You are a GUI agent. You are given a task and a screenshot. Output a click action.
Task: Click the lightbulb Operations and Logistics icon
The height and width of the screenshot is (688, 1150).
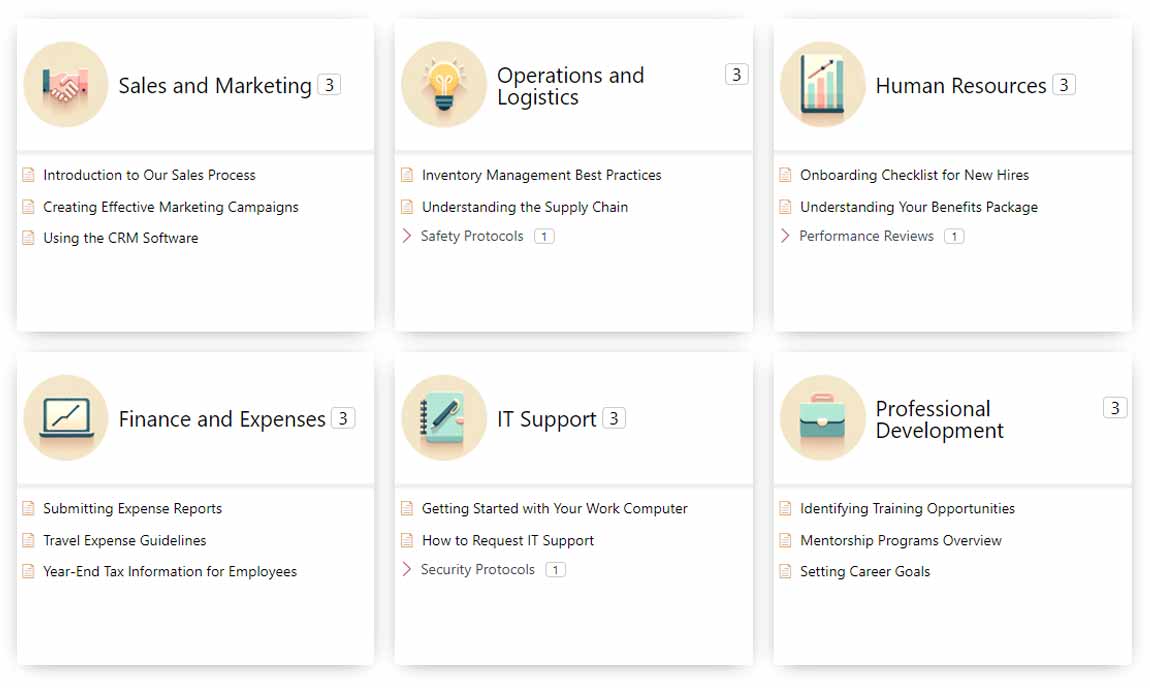point(443,85)
